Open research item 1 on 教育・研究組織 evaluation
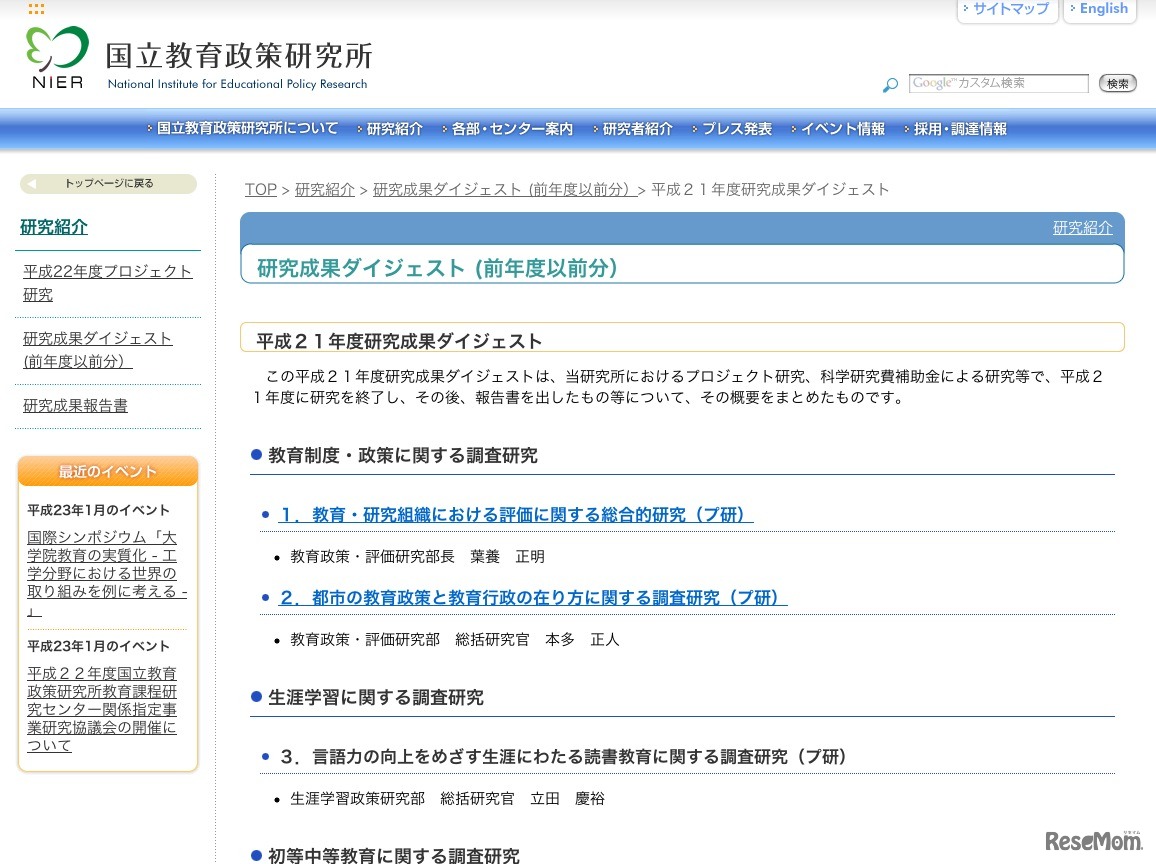 click(x=516, y=515)
